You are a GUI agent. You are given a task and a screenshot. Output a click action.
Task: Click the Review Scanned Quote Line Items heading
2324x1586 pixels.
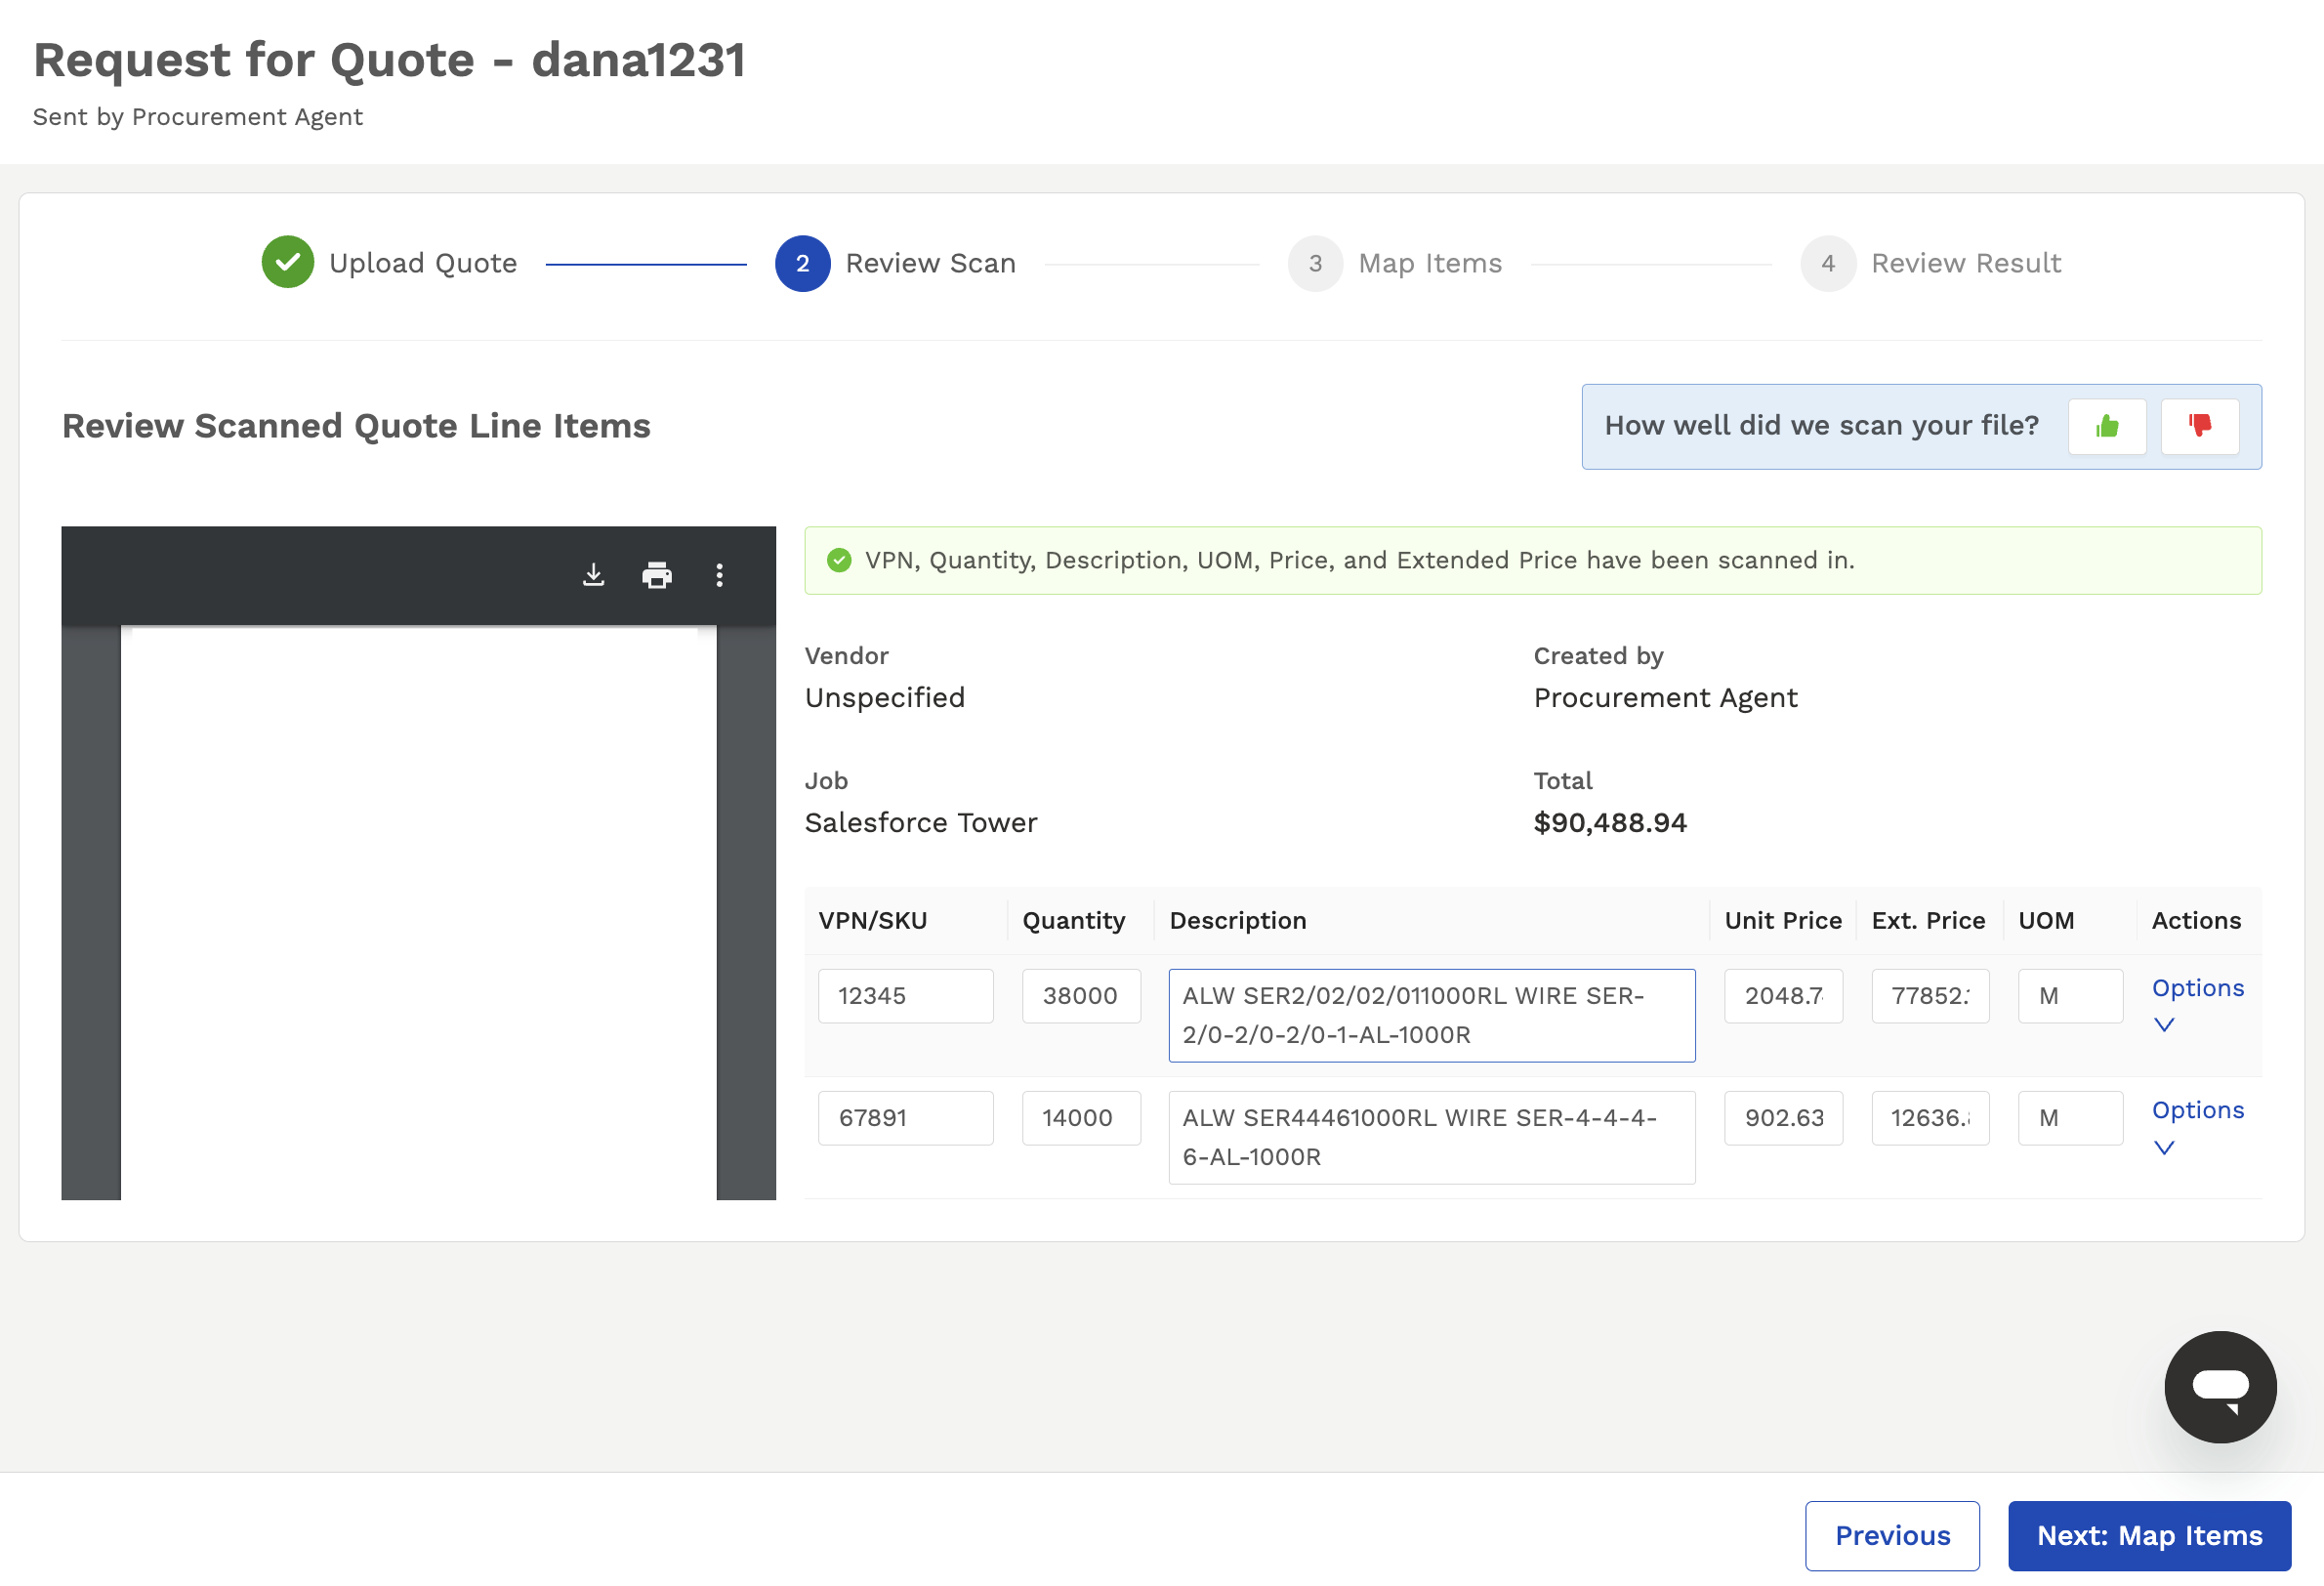coord(356,427)
